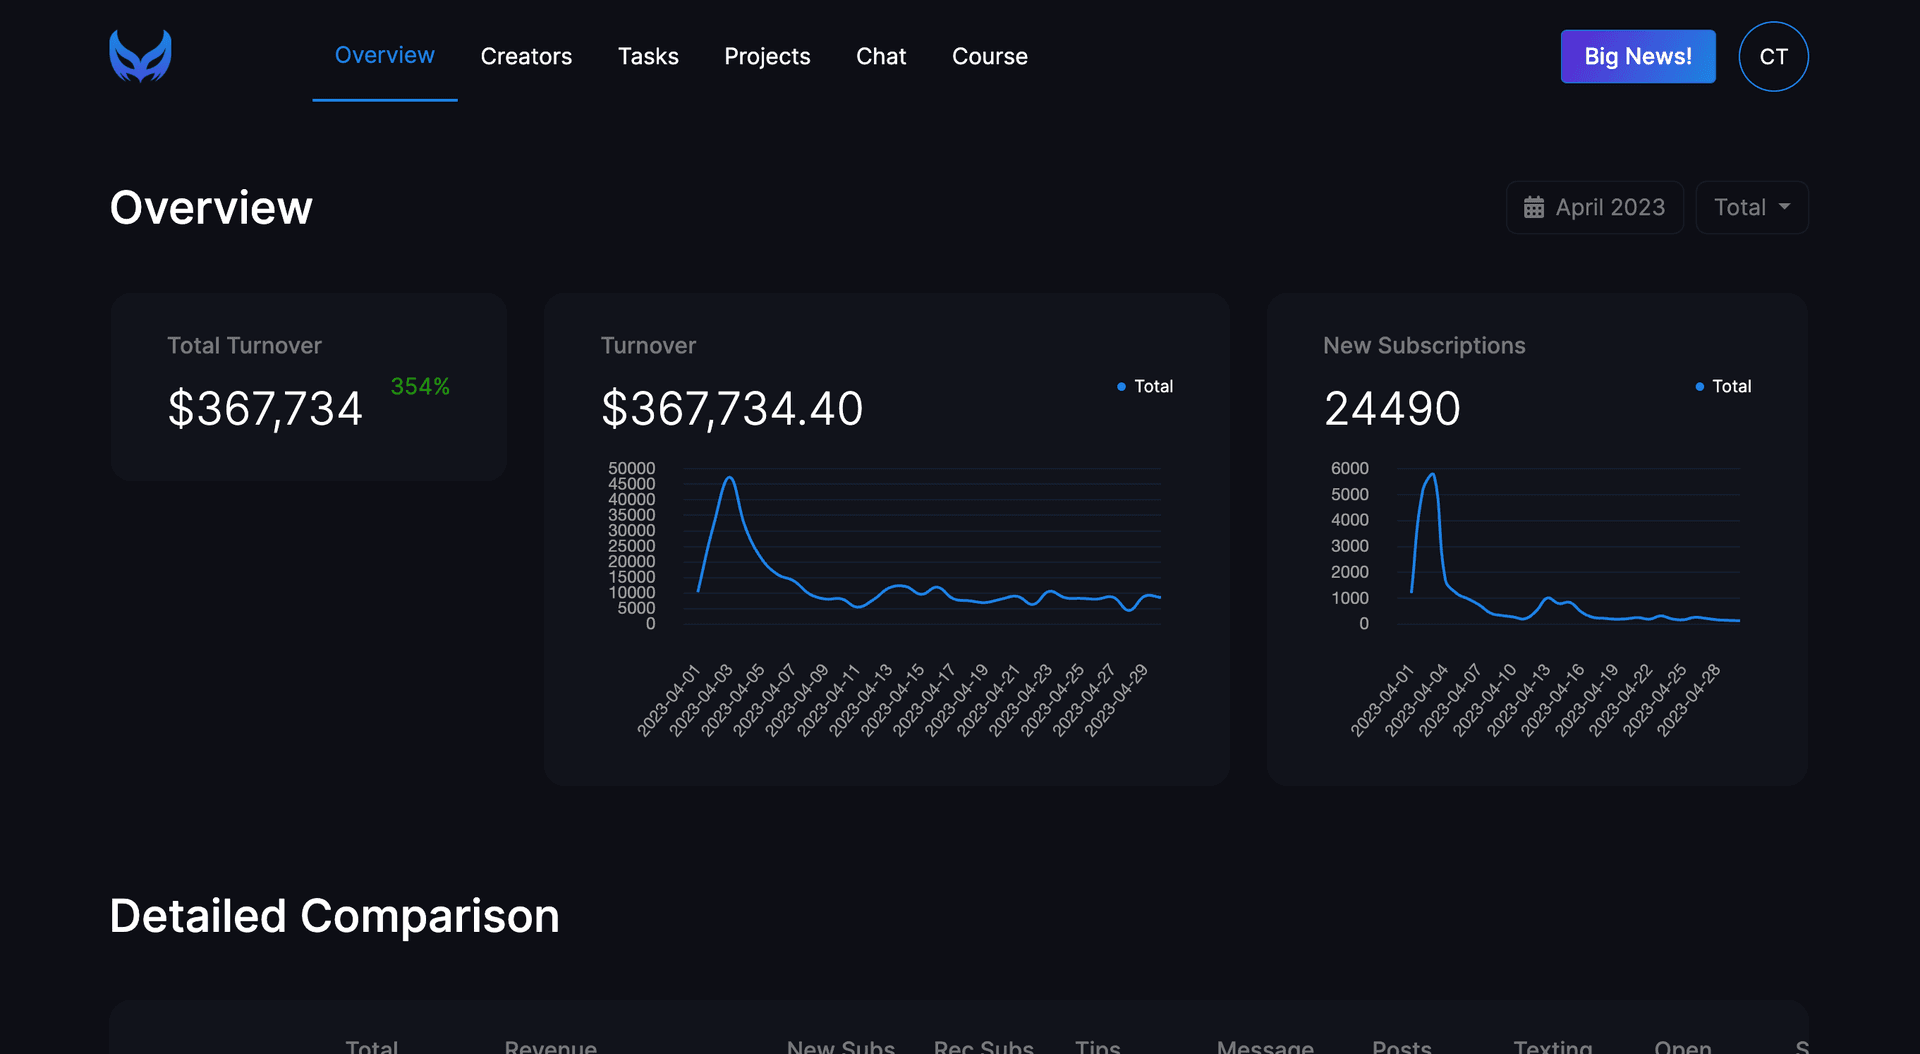Screen dimensions: 1920x1054
Task: Expand the Total filter dropdown
Action: tap(1751, 208)
